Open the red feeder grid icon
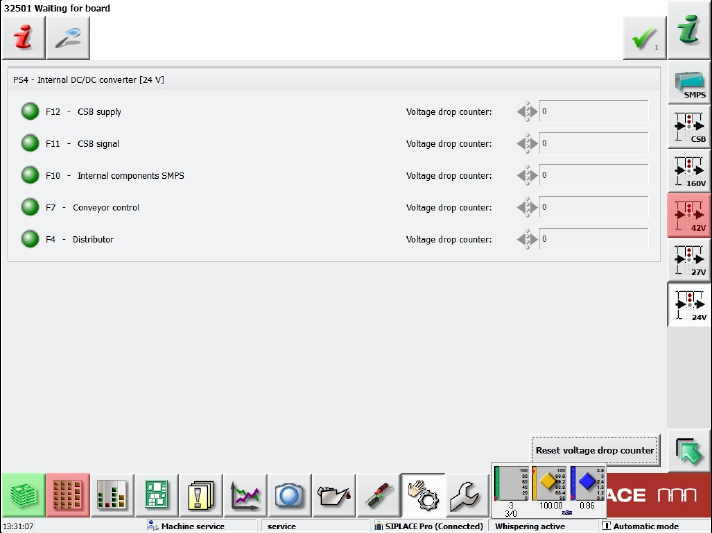 point(68,495)
